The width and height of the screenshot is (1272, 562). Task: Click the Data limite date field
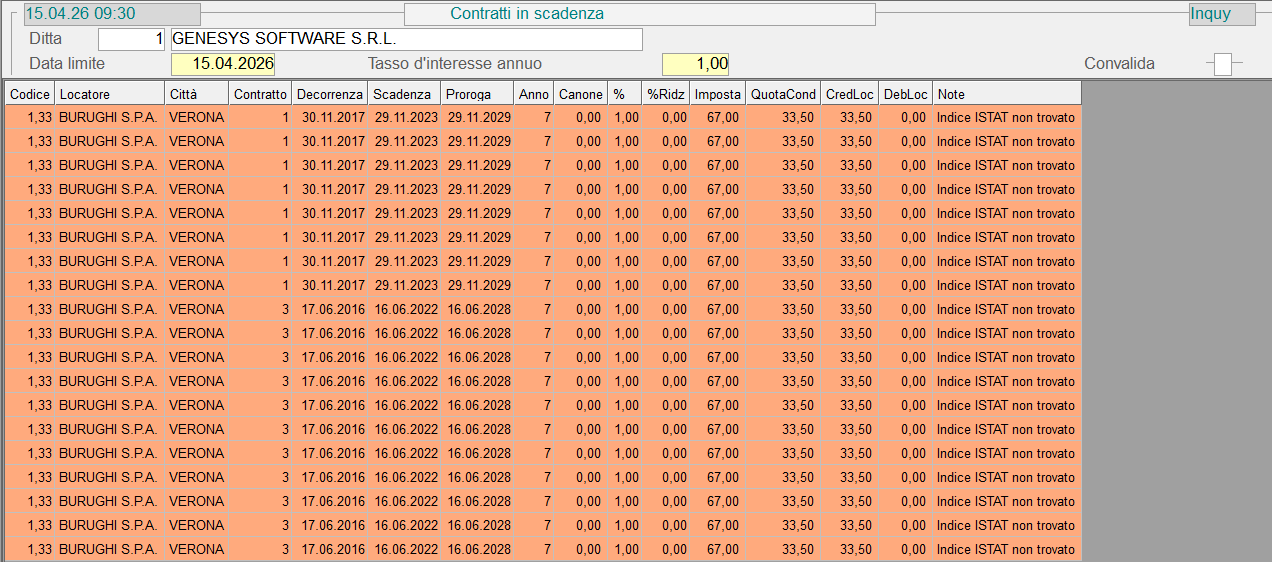[223, 64]
